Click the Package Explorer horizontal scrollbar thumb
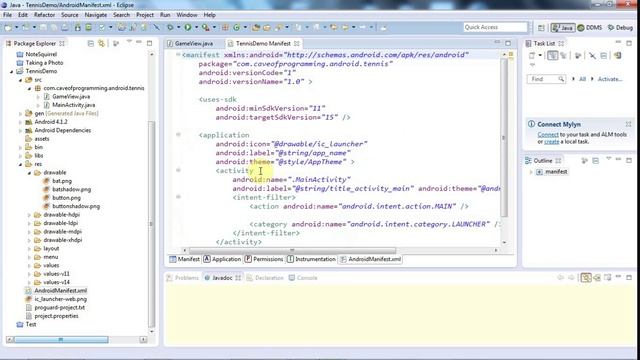 coord(61,340)
